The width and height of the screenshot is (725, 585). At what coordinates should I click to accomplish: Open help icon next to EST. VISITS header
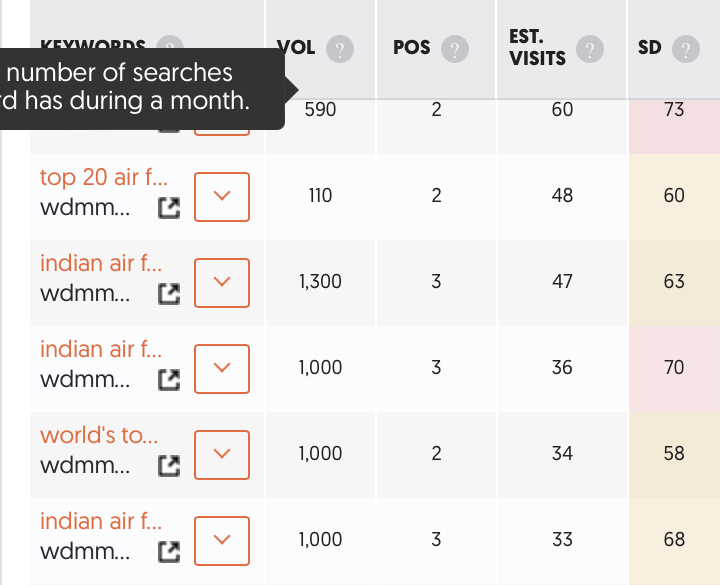[590, 49]
